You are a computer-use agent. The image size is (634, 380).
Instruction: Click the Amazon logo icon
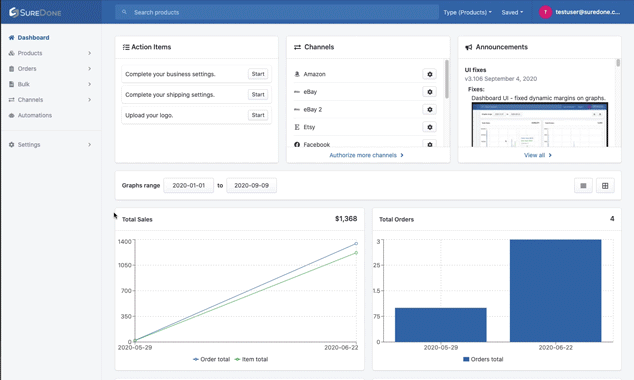tap(297, 74)
